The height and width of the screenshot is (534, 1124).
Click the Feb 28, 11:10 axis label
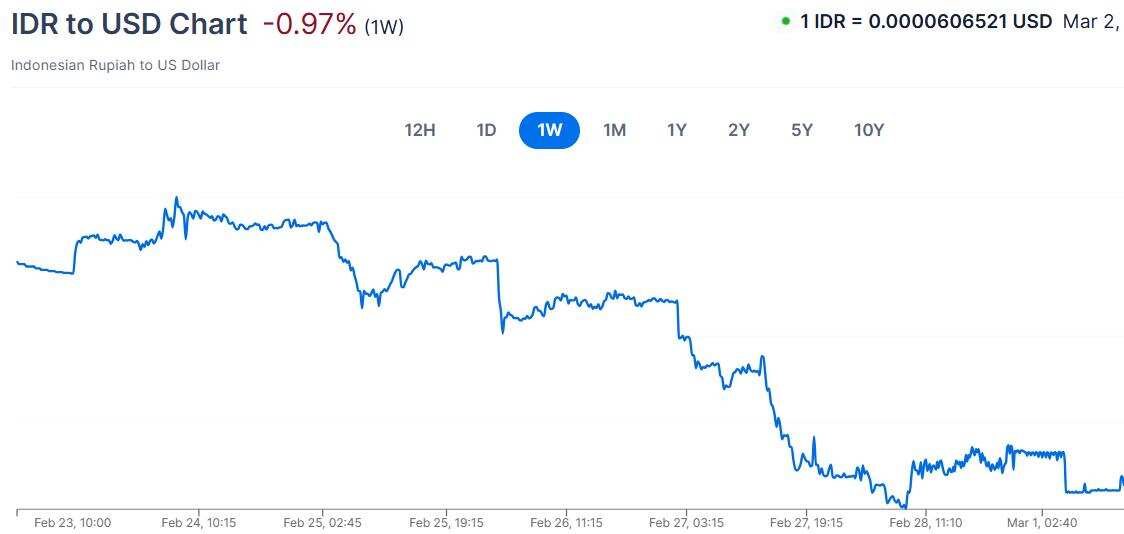click(x=925, y=522)
